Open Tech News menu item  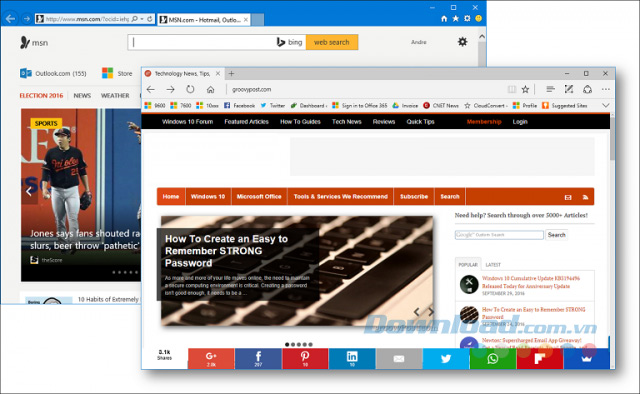[x=347, y=122]
